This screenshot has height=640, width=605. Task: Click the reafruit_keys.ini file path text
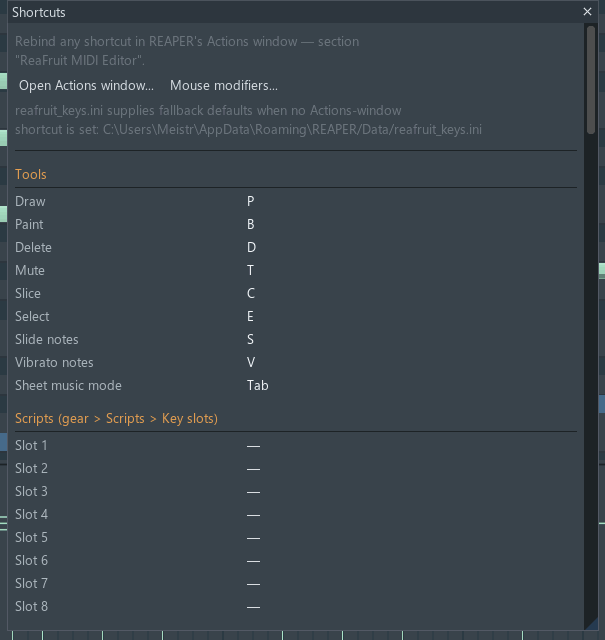[292, 130]
